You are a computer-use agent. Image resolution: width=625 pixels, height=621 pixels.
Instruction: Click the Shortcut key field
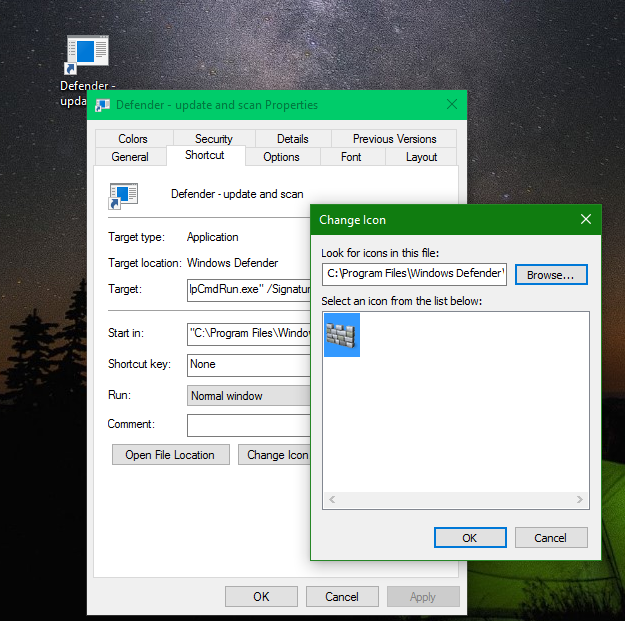(249, 365)
